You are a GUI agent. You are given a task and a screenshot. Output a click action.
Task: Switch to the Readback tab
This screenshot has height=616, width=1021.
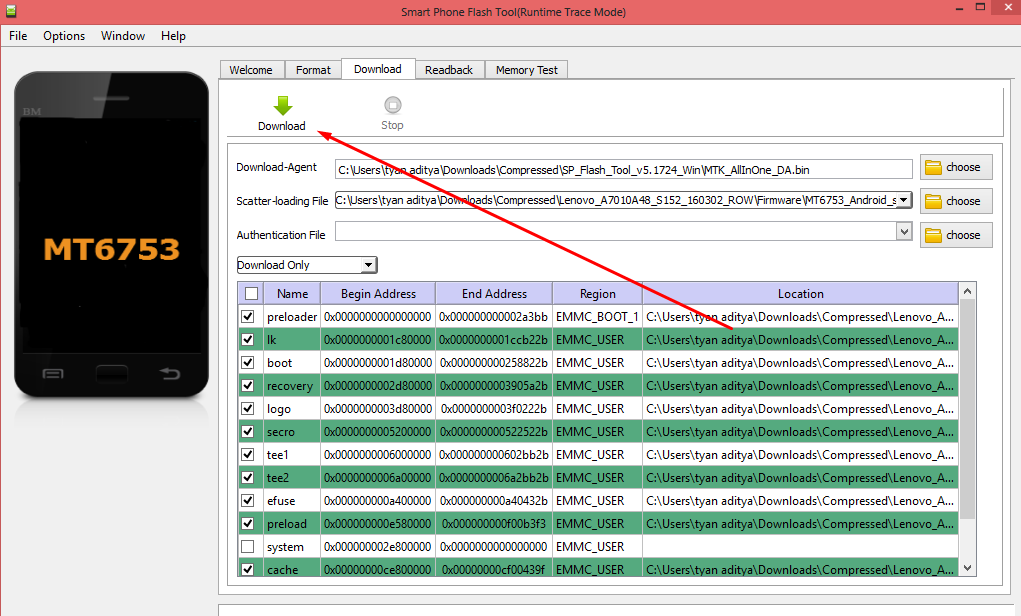coord(449,70)
